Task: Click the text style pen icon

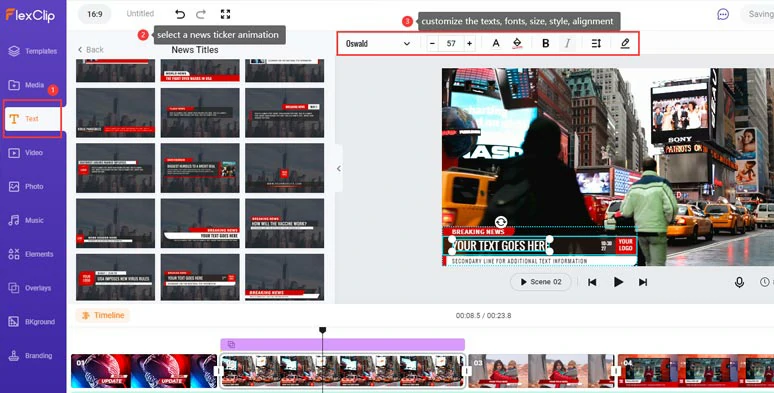Action: coord(625,43)
